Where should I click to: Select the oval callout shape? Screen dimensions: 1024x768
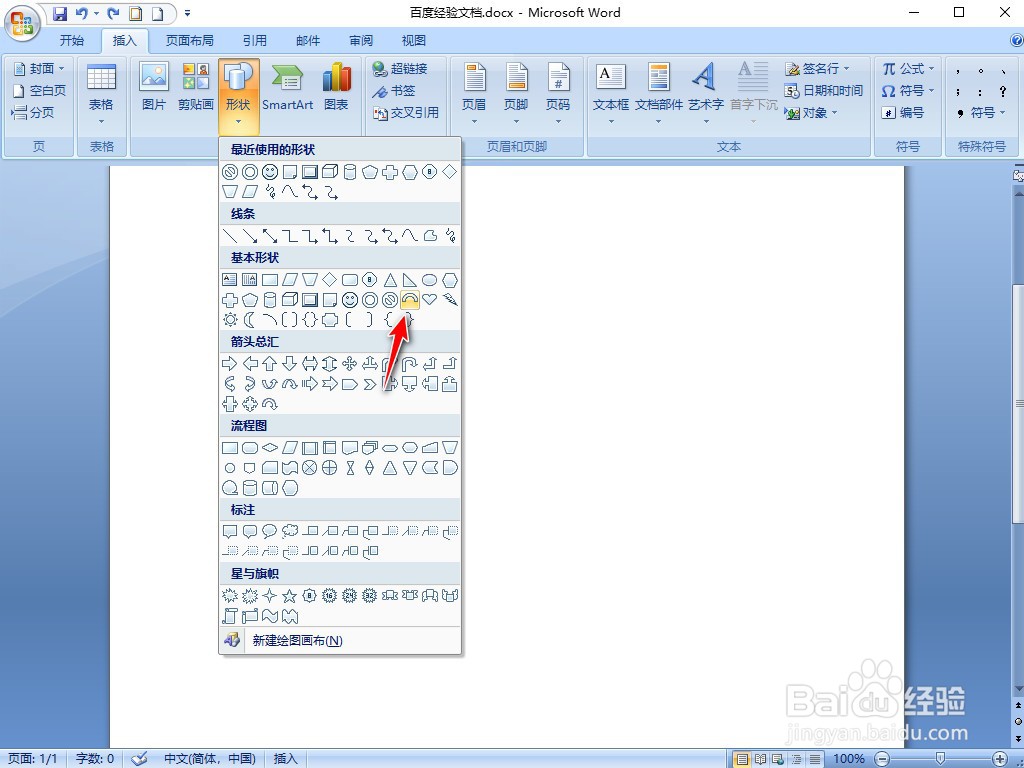pyautogui.click(x=270, y=532)
